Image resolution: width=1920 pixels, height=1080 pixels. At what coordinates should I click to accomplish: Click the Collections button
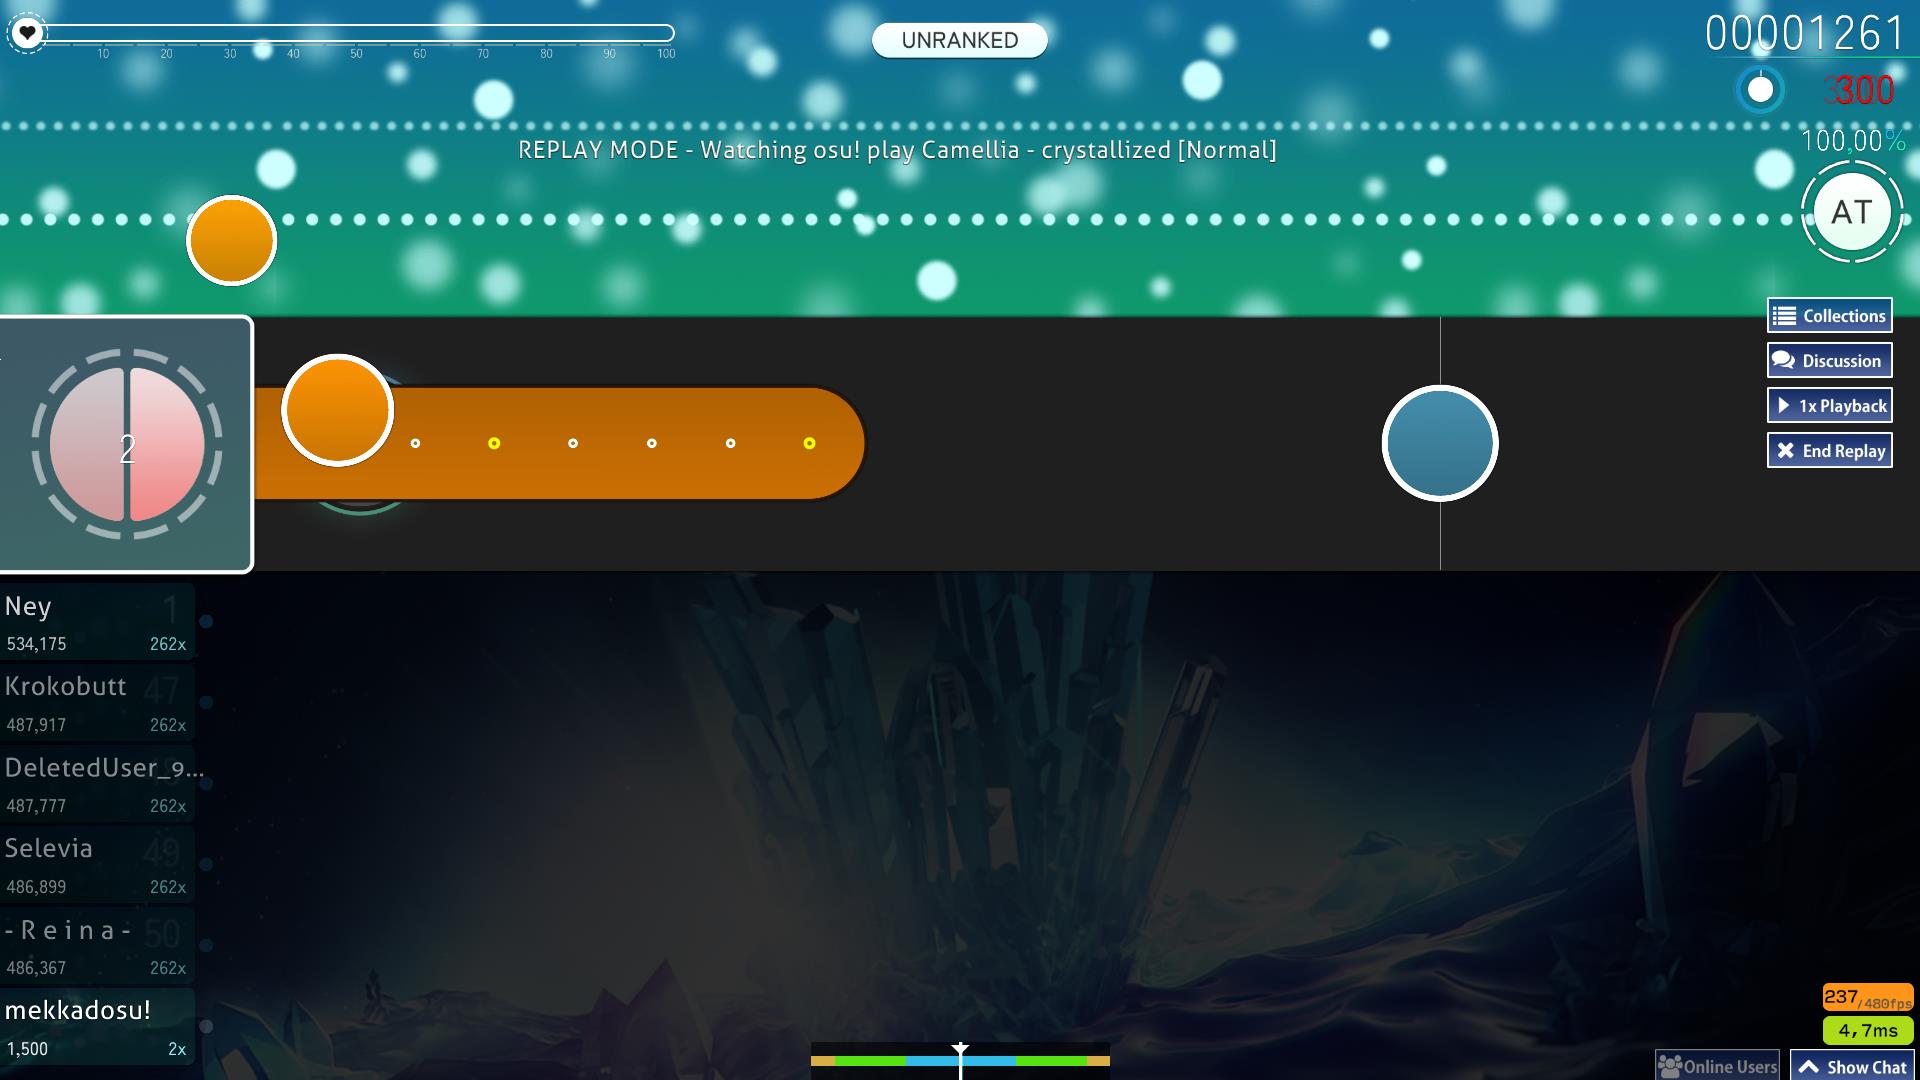[x=1832, y=314]
